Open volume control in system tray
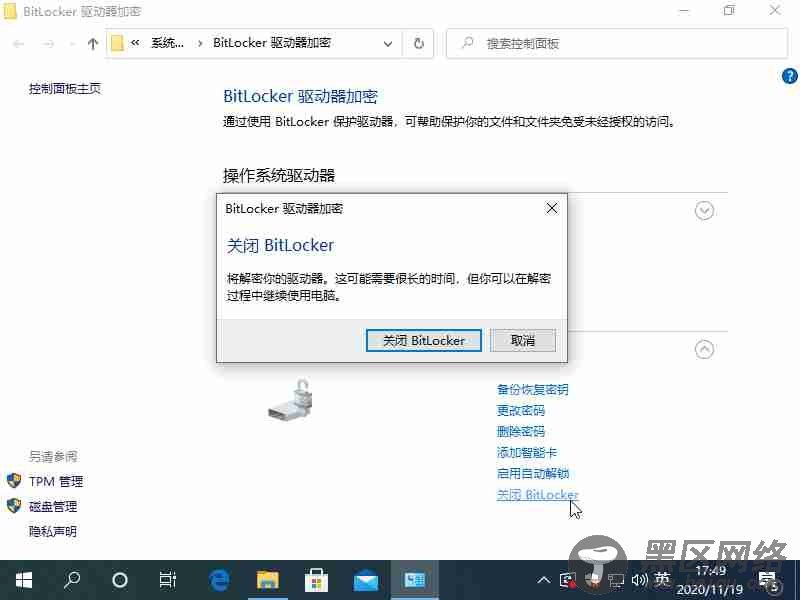Screen dimensions: 800x600 tap(639, 580)
